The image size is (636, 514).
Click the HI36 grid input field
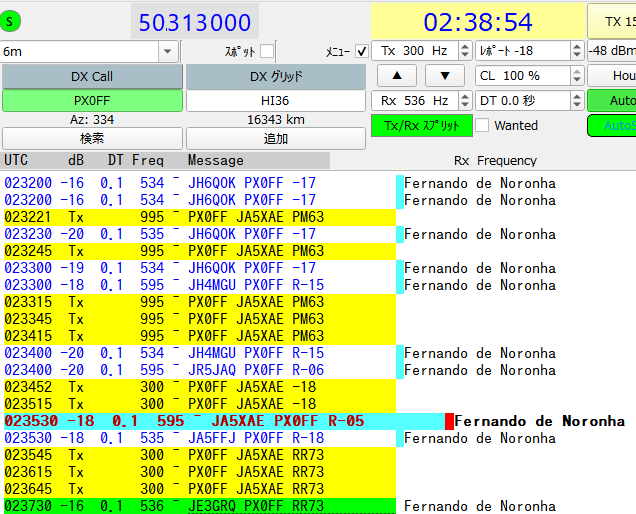click(x=276, y=101)
